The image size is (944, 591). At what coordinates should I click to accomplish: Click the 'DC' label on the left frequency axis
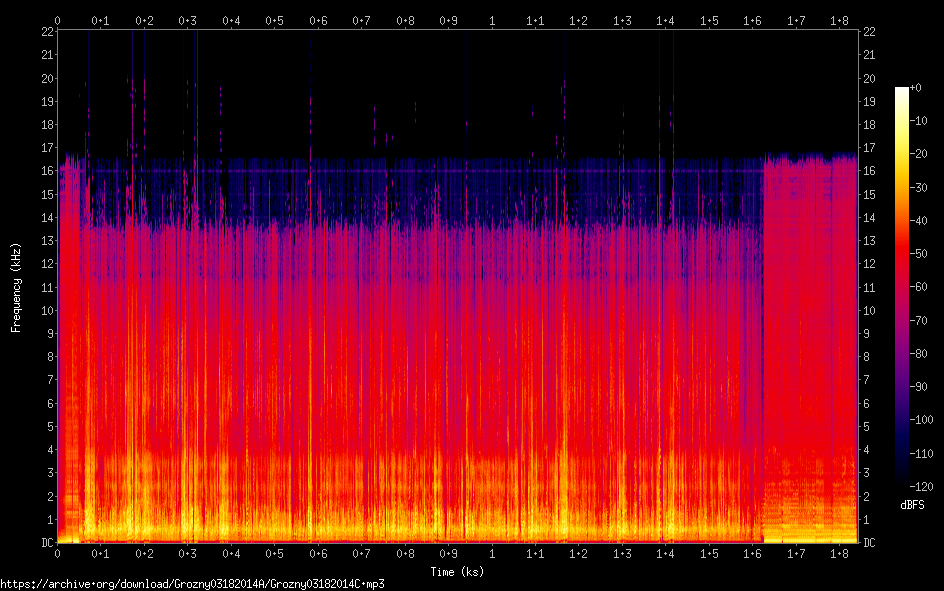pos(48,543)
